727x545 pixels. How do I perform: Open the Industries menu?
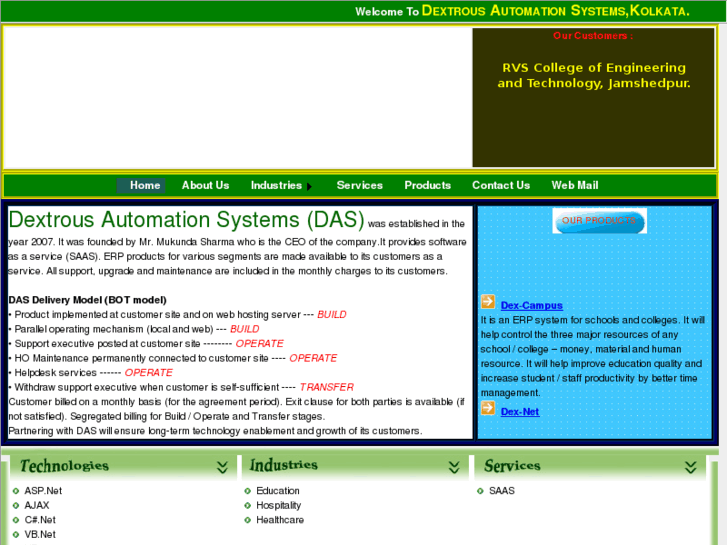tap(276, 186)
